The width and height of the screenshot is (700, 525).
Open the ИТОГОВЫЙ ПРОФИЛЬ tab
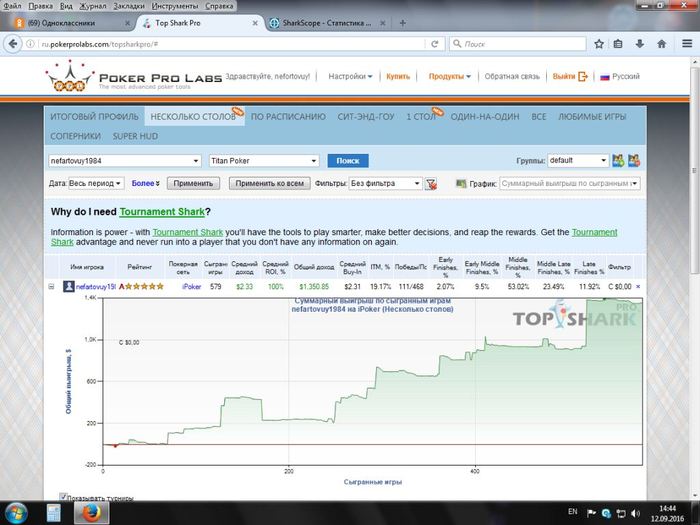click(x=94, y=117)
